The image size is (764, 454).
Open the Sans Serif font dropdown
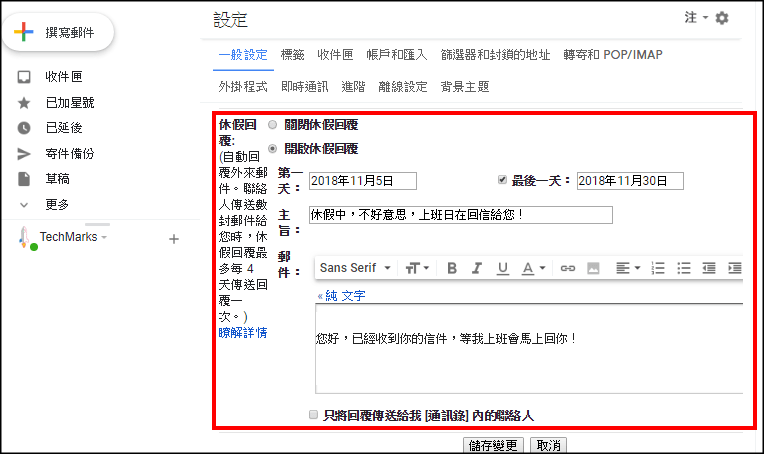point(355,268)
